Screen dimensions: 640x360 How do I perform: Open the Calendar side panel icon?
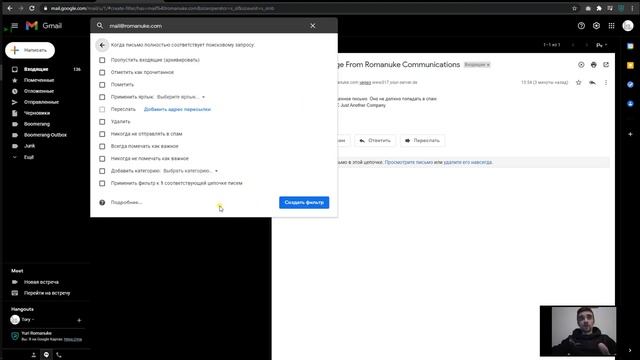(630, 46)
